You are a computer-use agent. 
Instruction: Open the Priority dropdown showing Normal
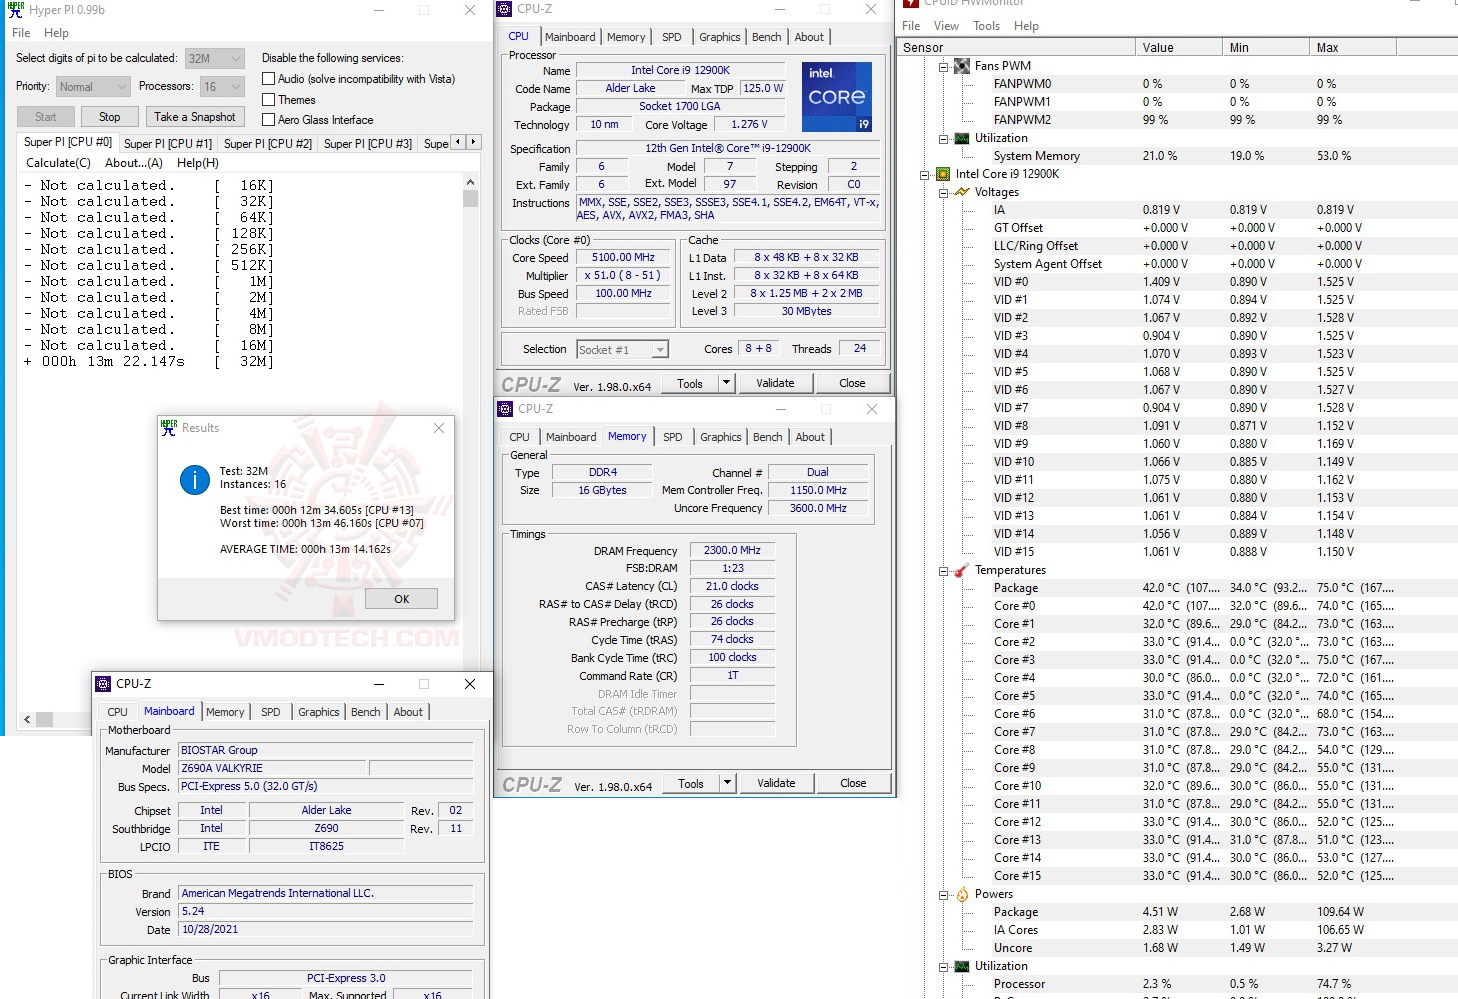[92, 87]
